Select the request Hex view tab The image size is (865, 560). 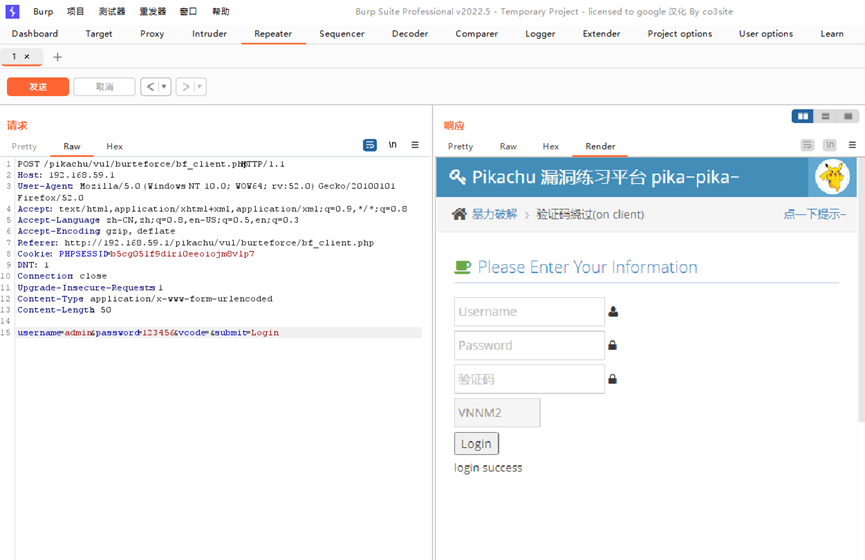point(114,146)
